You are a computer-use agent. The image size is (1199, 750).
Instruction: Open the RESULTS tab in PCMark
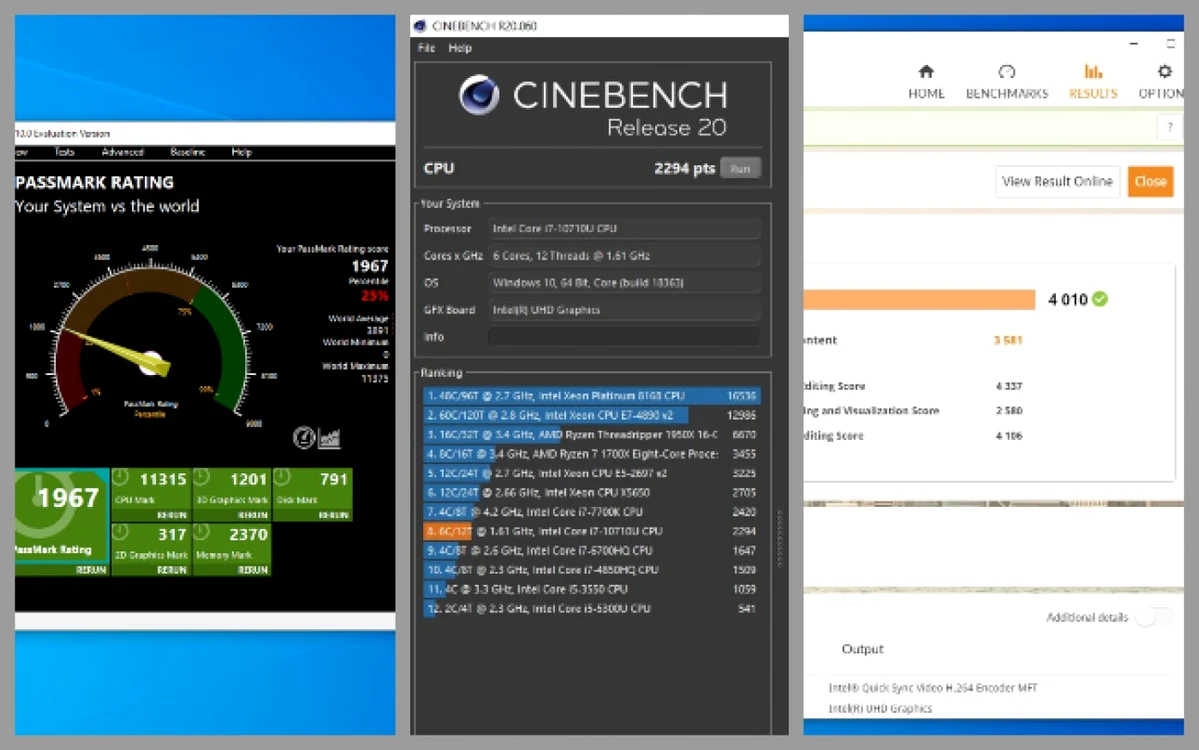pos(1093,82)
